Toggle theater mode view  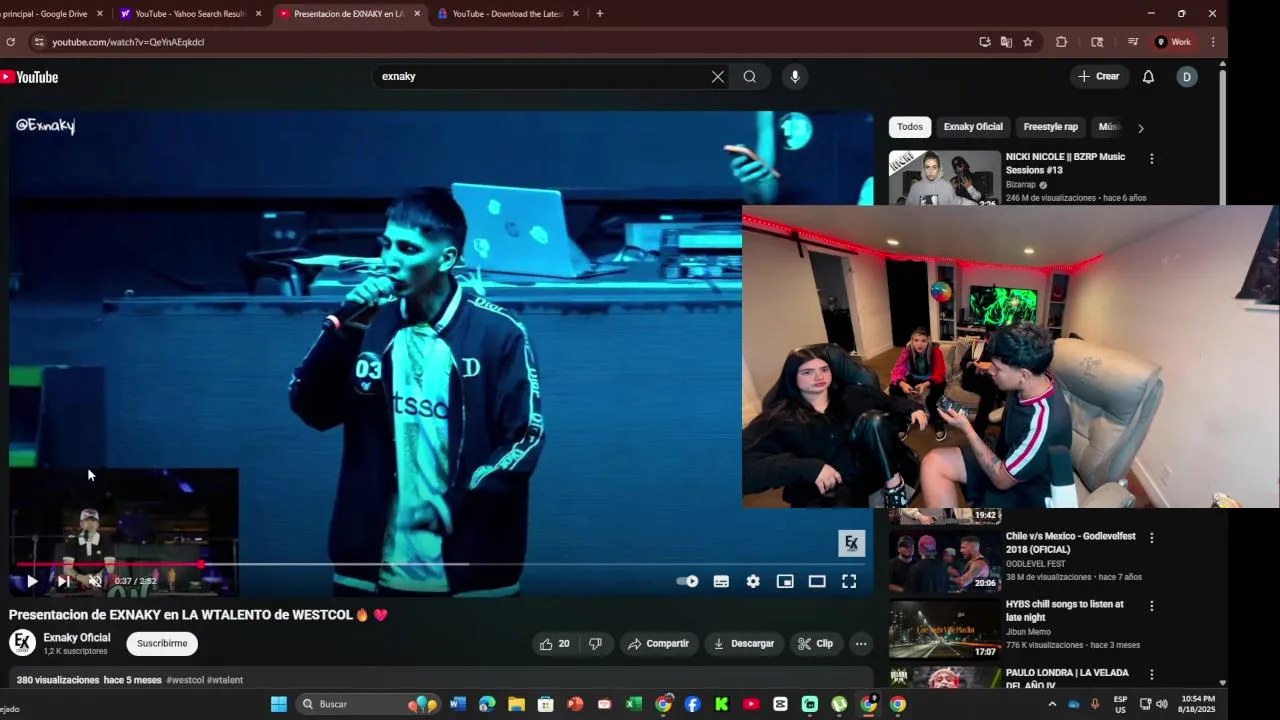[x=817, y=581]
